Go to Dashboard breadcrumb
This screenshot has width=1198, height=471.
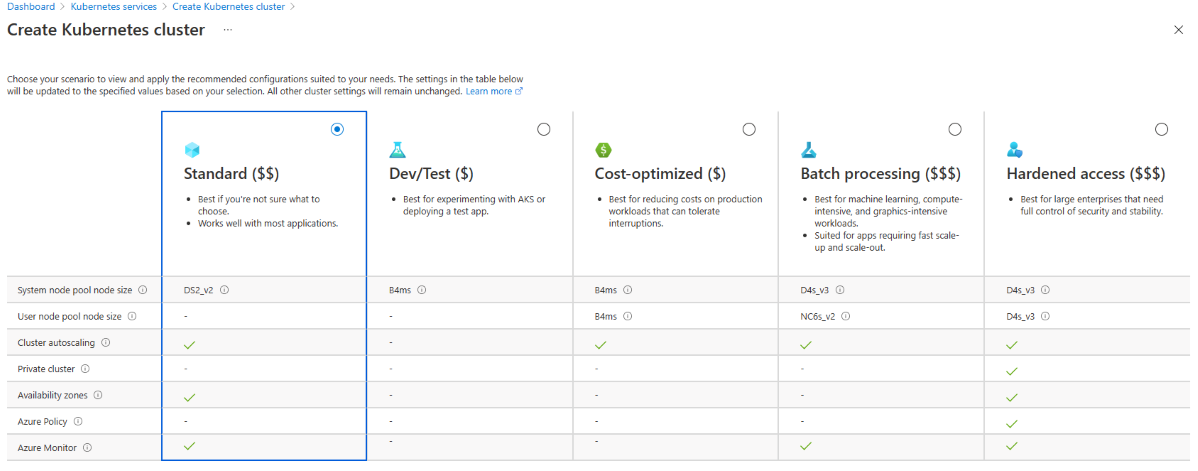click(31, 7)
